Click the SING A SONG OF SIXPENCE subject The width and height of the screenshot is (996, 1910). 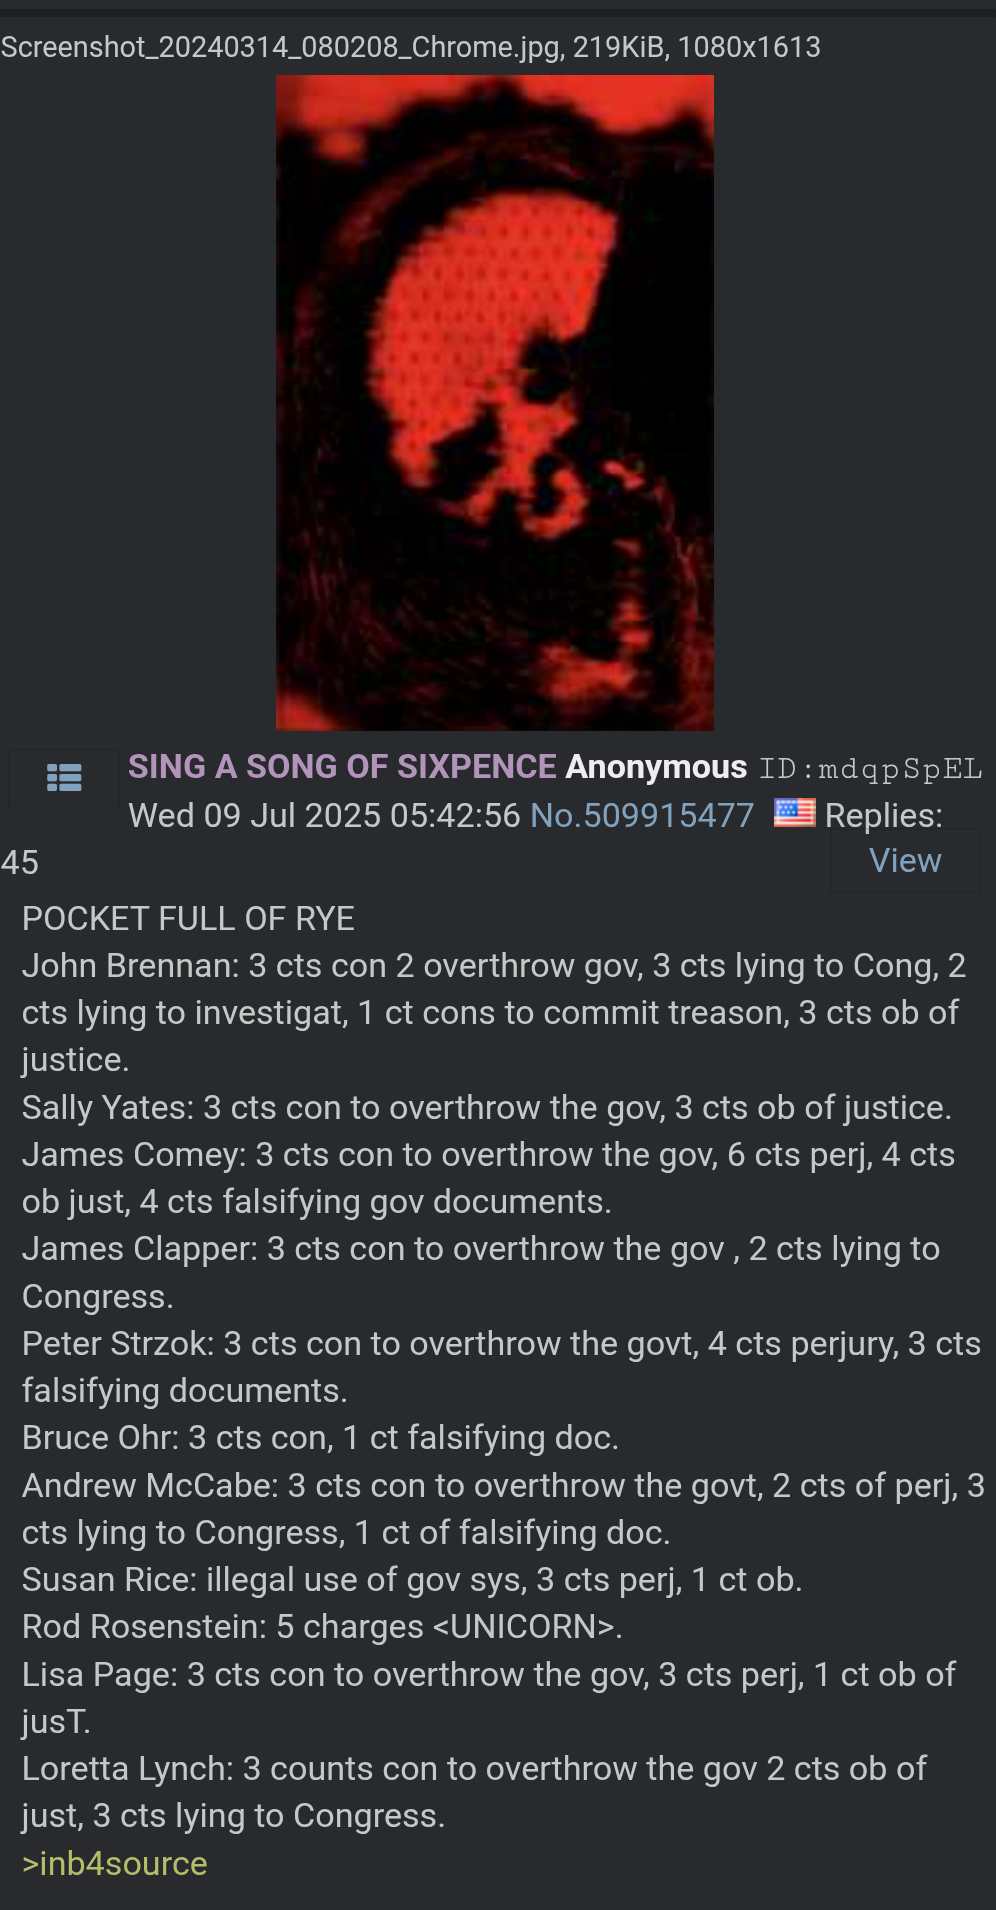click(x=342, y=767)
